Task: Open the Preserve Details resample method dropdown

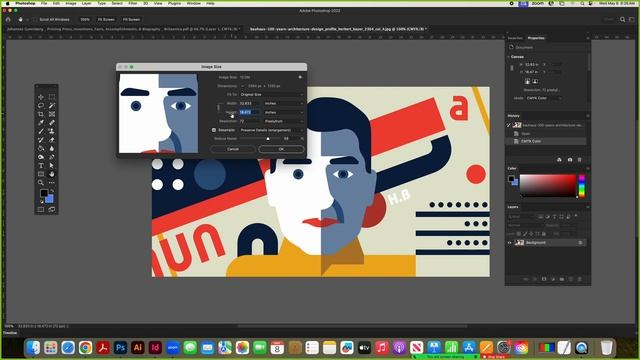Action: pos(272,130)
